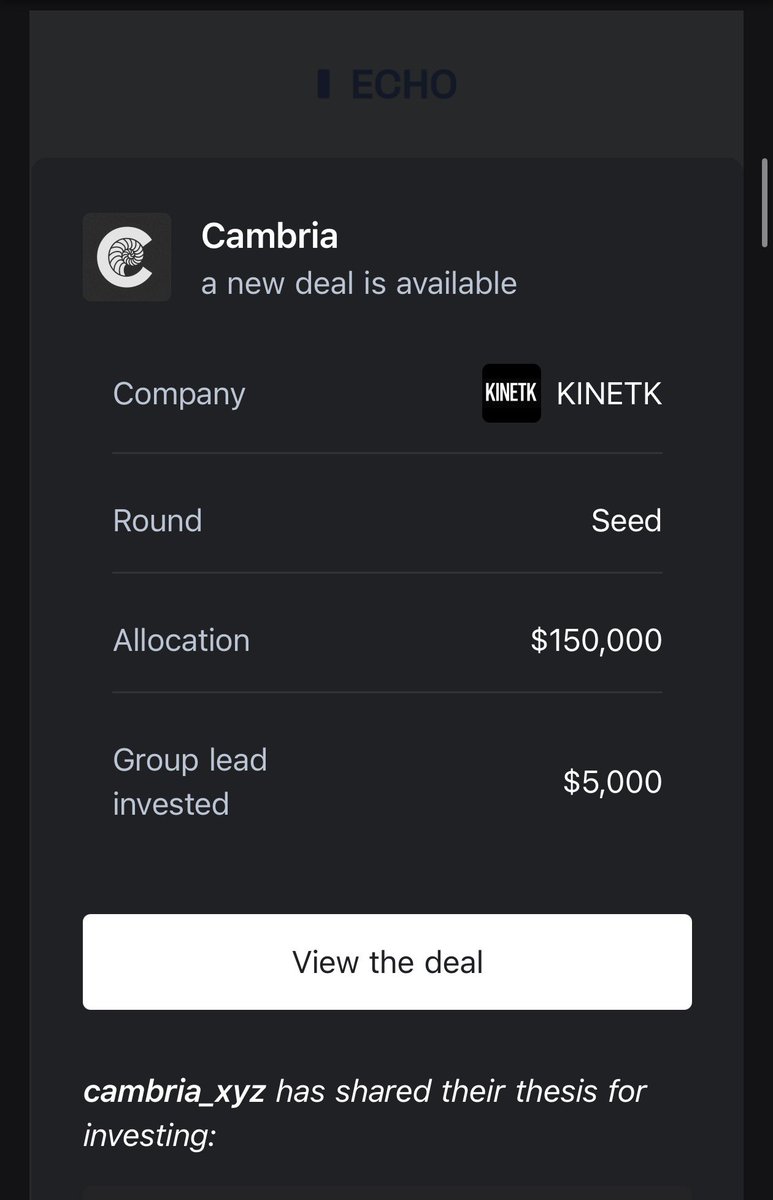Open the cambria_xyz profile link

(x=174, y=1090)
